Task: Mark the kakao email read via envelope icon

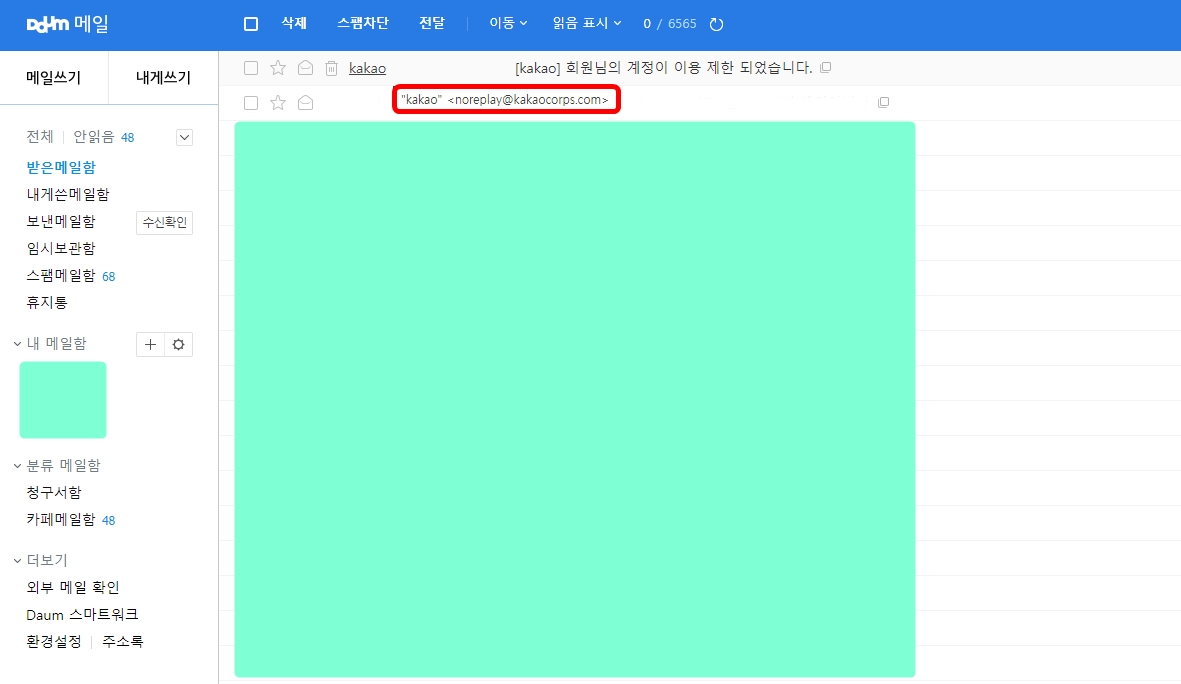Action: [305, 68]
